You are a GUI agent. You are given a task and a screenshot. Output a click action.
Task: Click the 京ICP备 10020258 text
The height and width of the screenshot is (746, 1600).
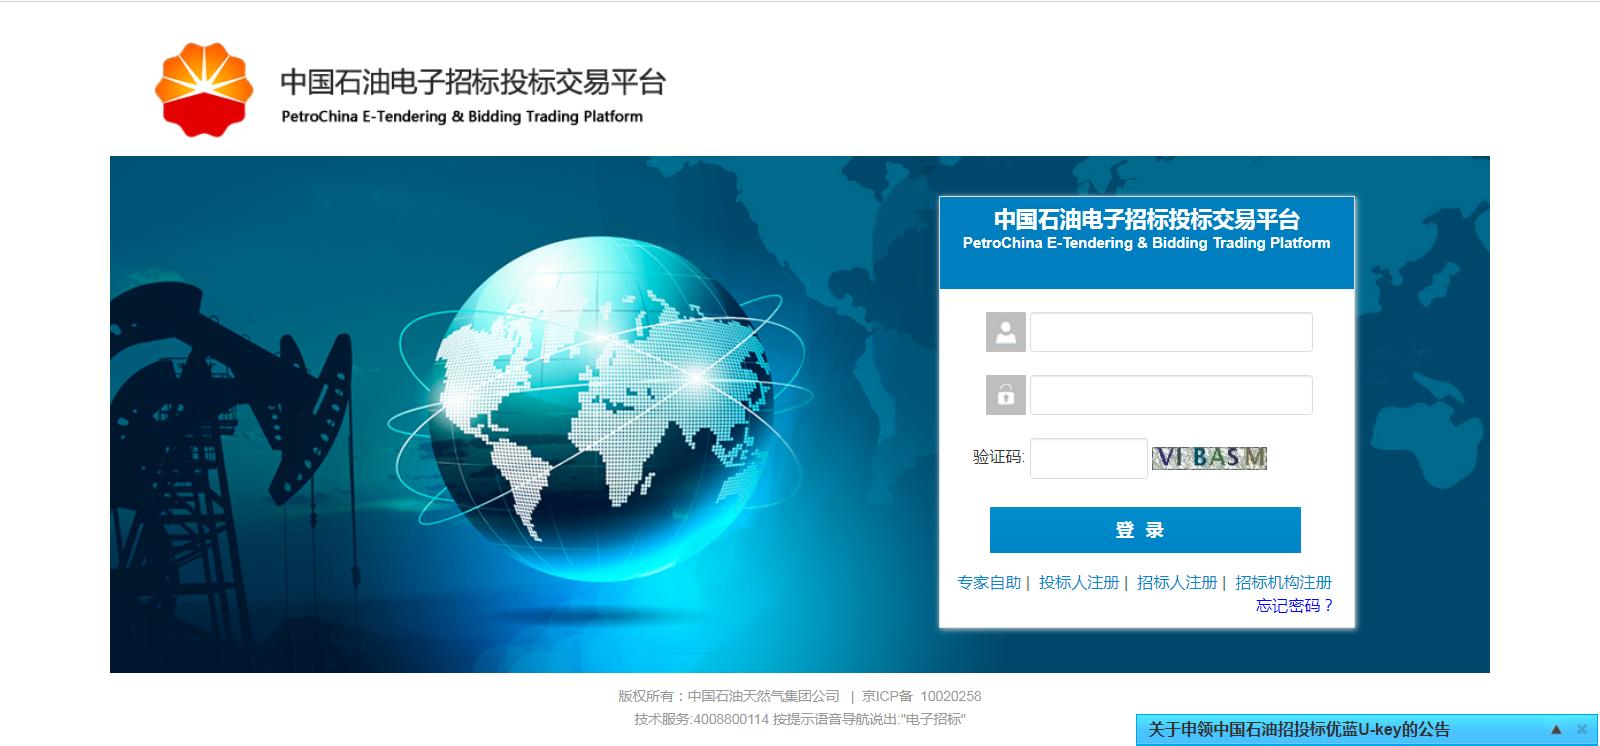[921, 696]
